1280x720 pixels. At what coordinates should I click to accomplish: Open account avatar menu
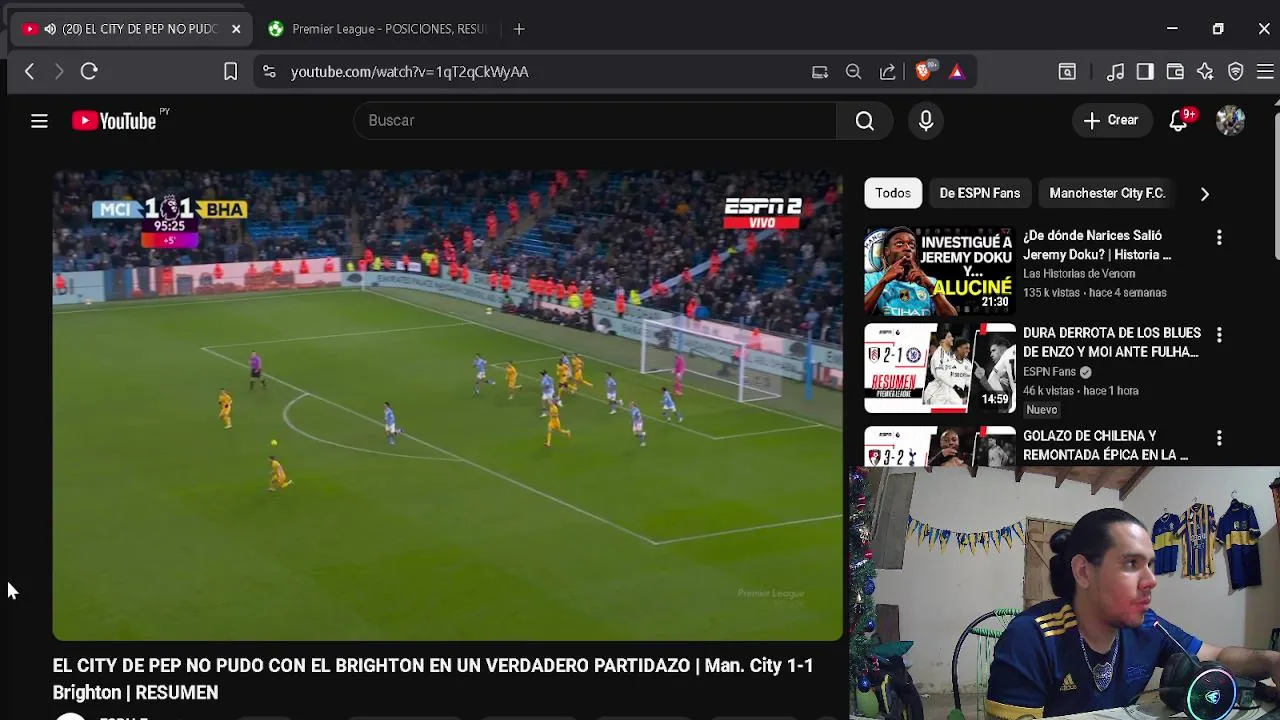(1230, 120)
